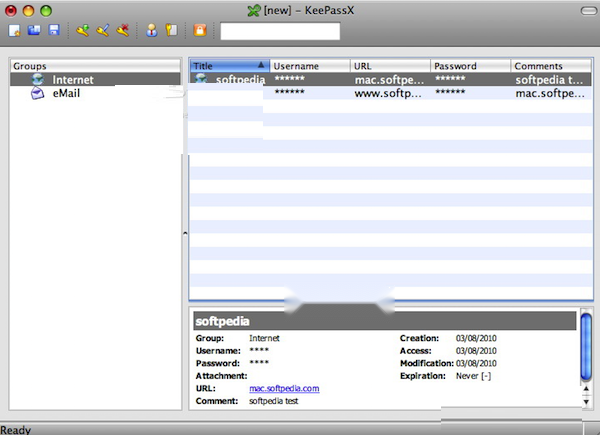Delete entry using the key with red X
Image resolution: width=600 pixels, height=435 pixels.
[x=123, y=30]
